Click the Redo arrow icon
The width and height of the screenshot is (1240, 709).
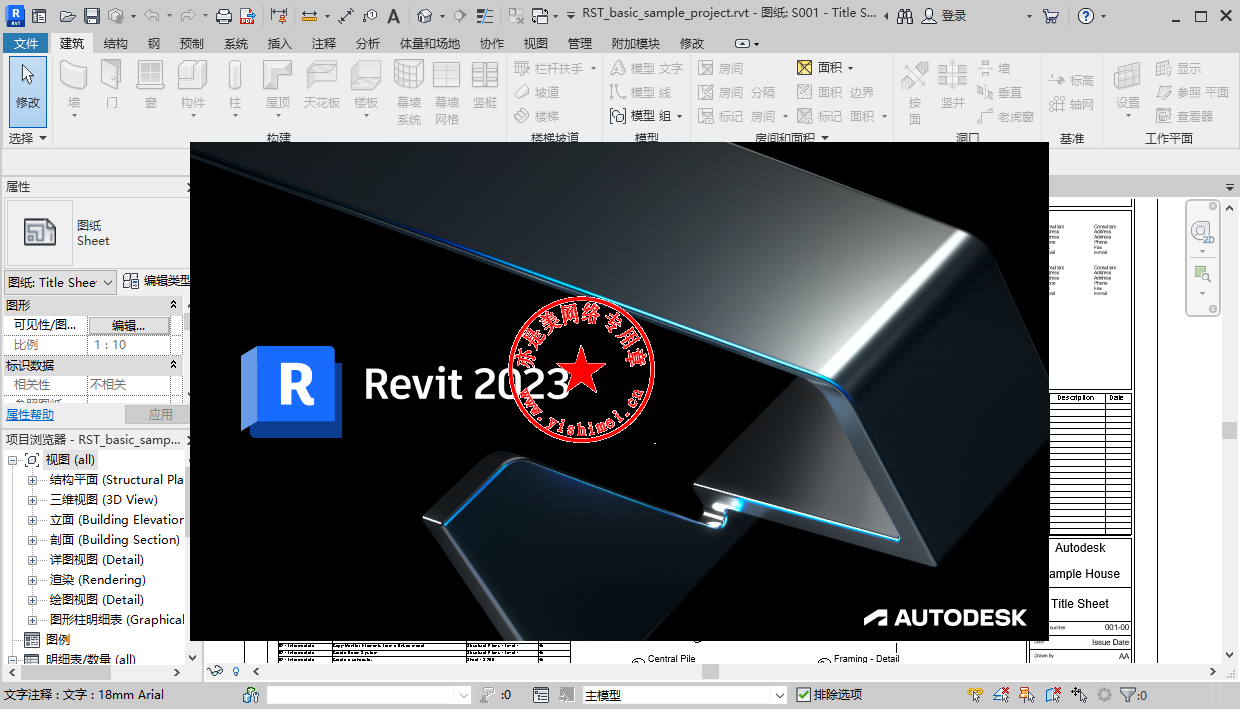[187, 16]
